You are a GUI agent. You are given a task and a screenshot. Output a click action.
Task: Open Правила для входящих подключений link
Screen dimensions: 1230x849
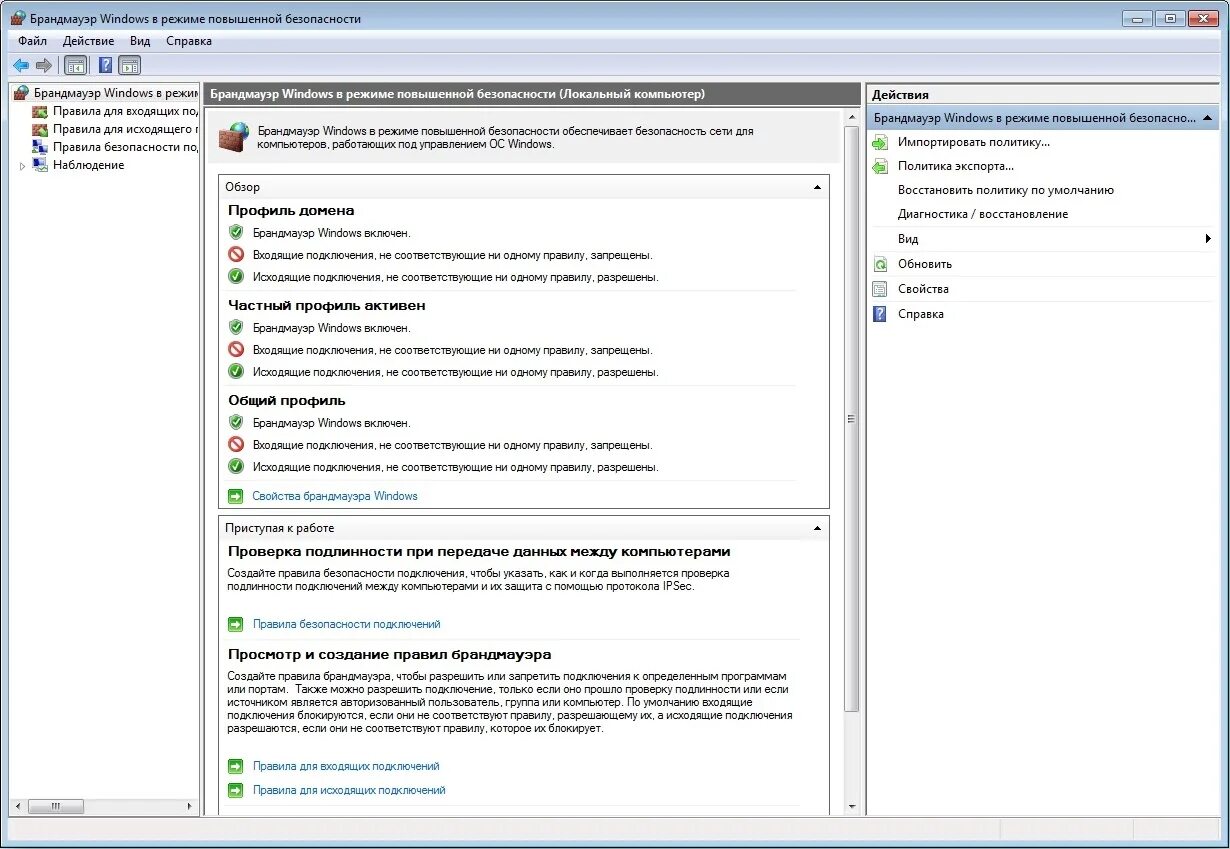pos(346,766)
